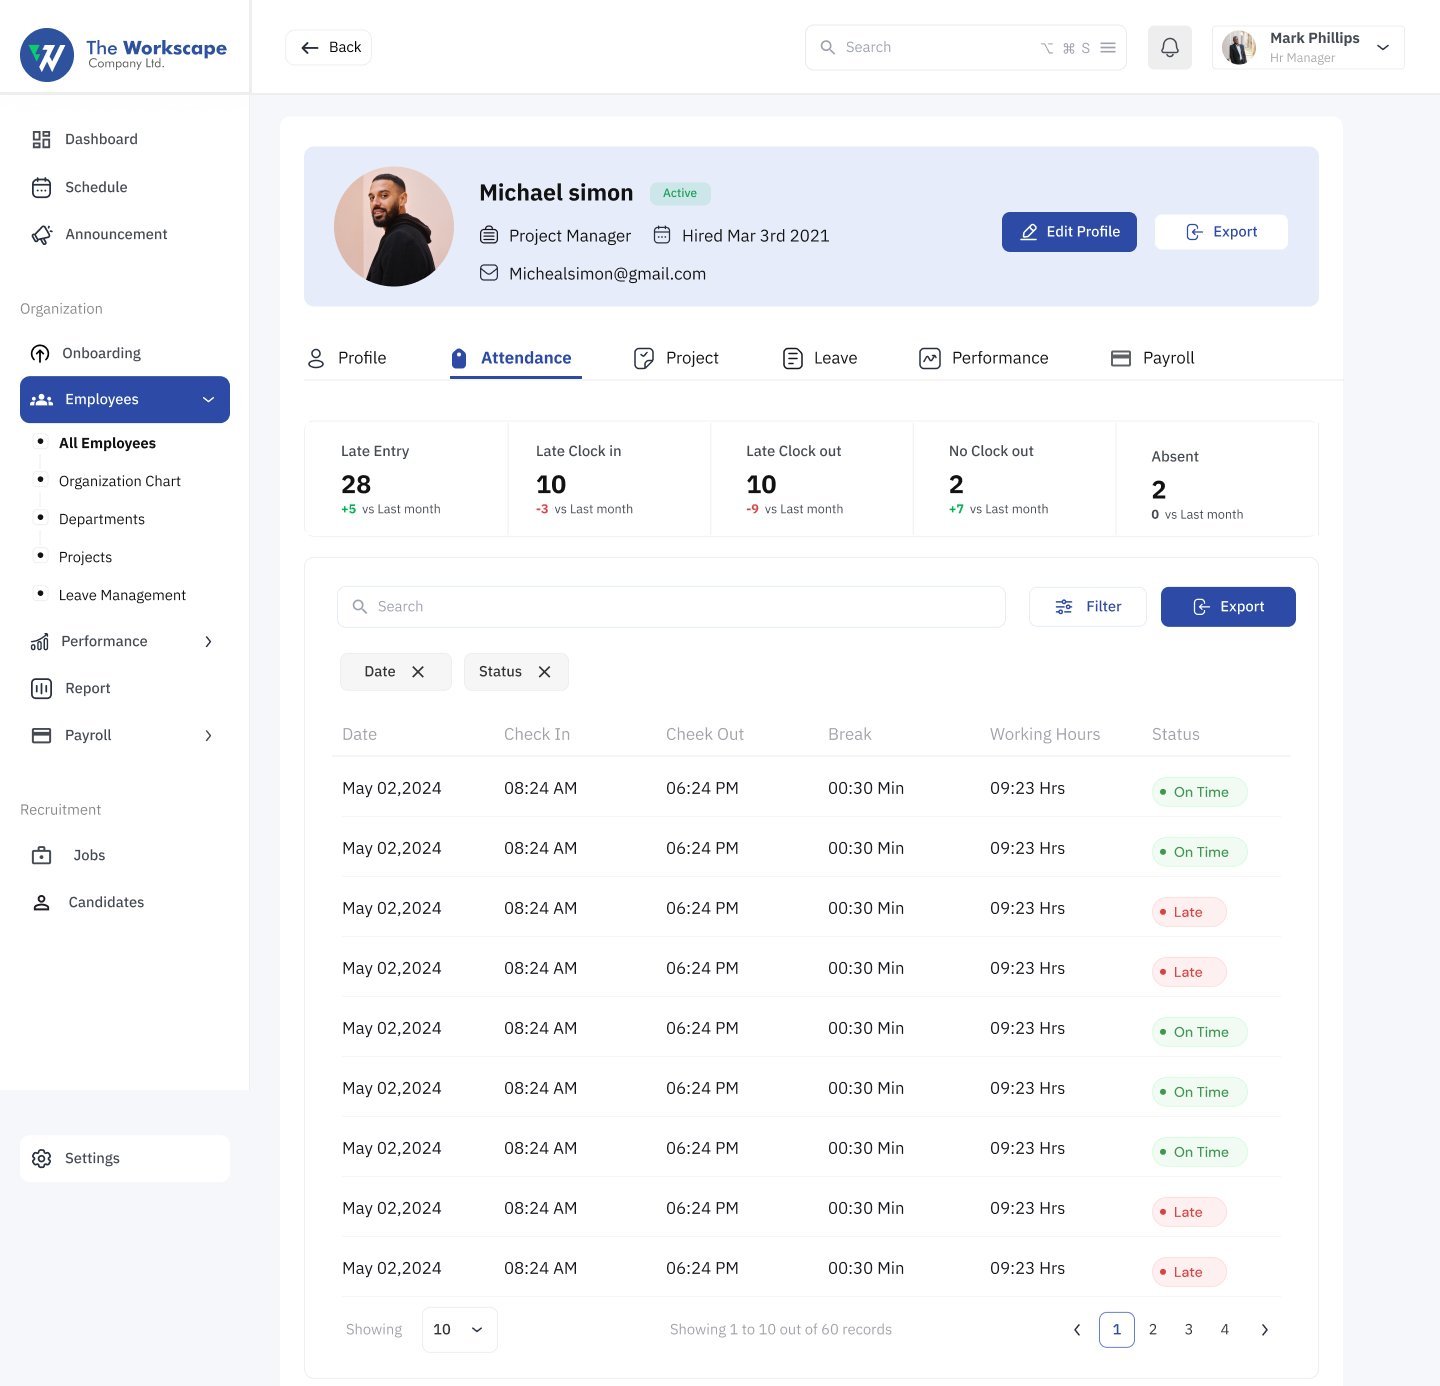Switch to the Performance tab

click(x=983, y=358)
